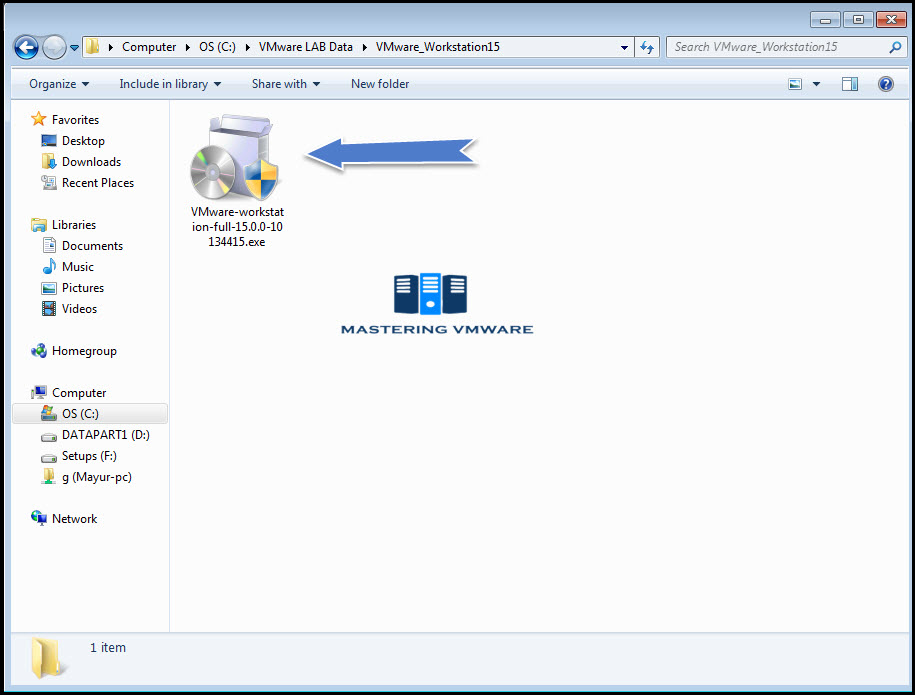Open the view options dropdown arrow
The height and width of the screenshot is (695, 915).
tap(816, 84)
